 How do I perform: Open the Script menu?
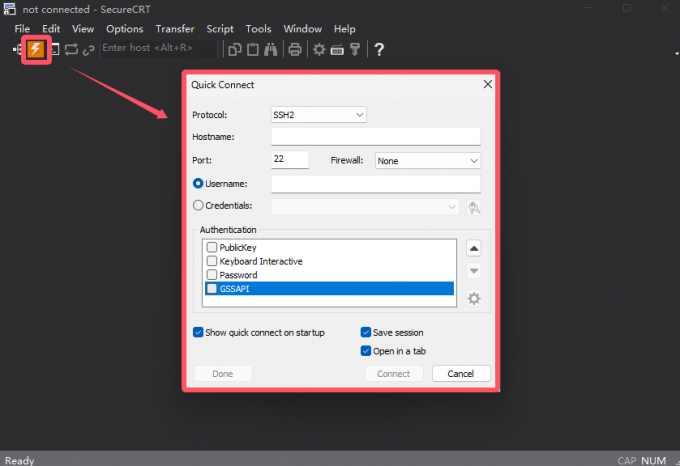tap(220, 29)
